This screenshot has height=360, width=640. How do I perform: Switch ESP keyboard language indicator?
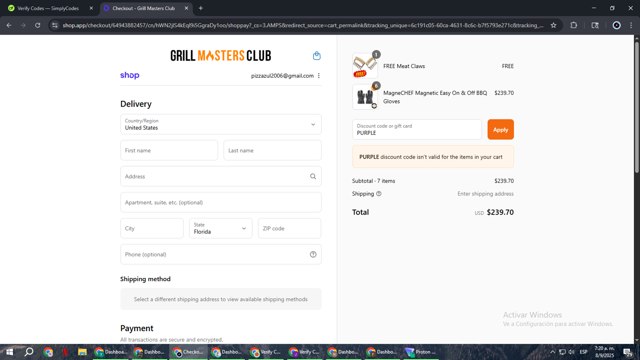pyautogui.click(x=584, y=352)
